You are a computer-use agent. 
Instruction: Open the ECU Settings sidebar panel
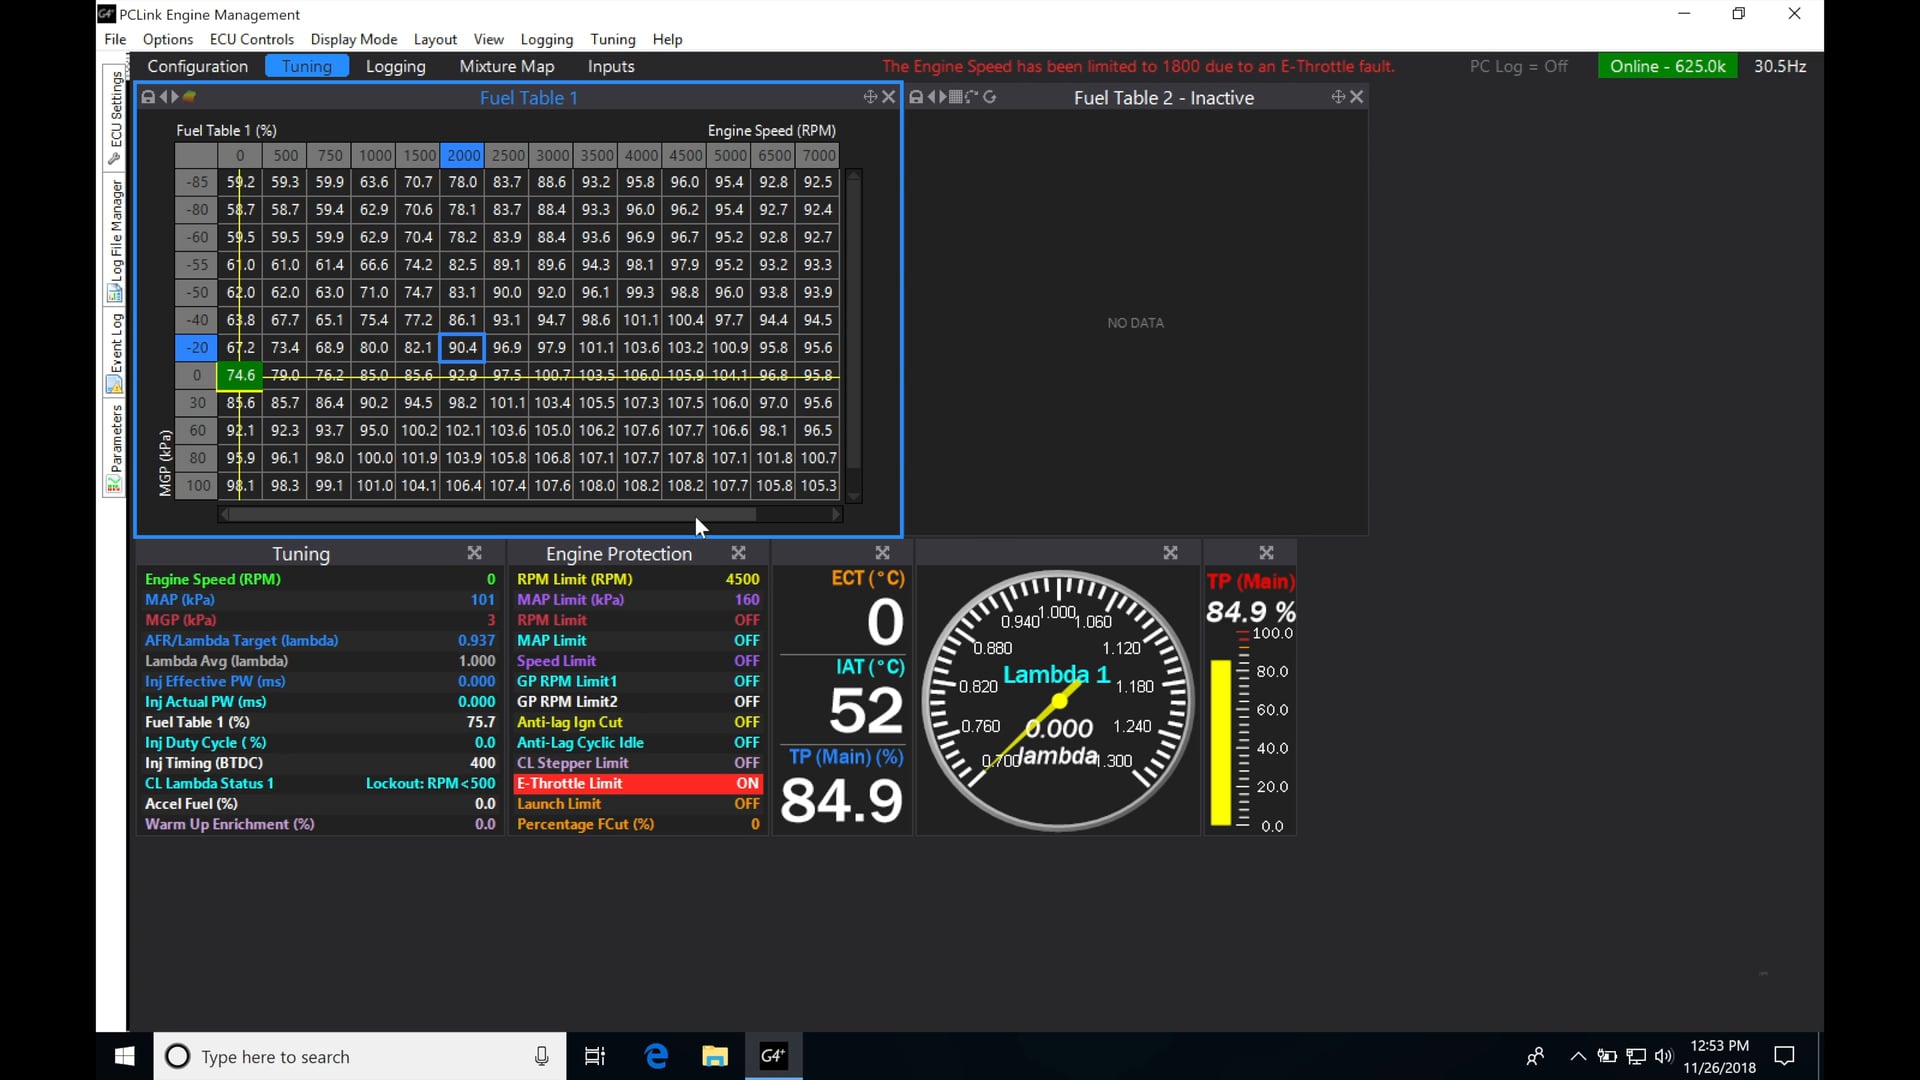click(115, 118)
